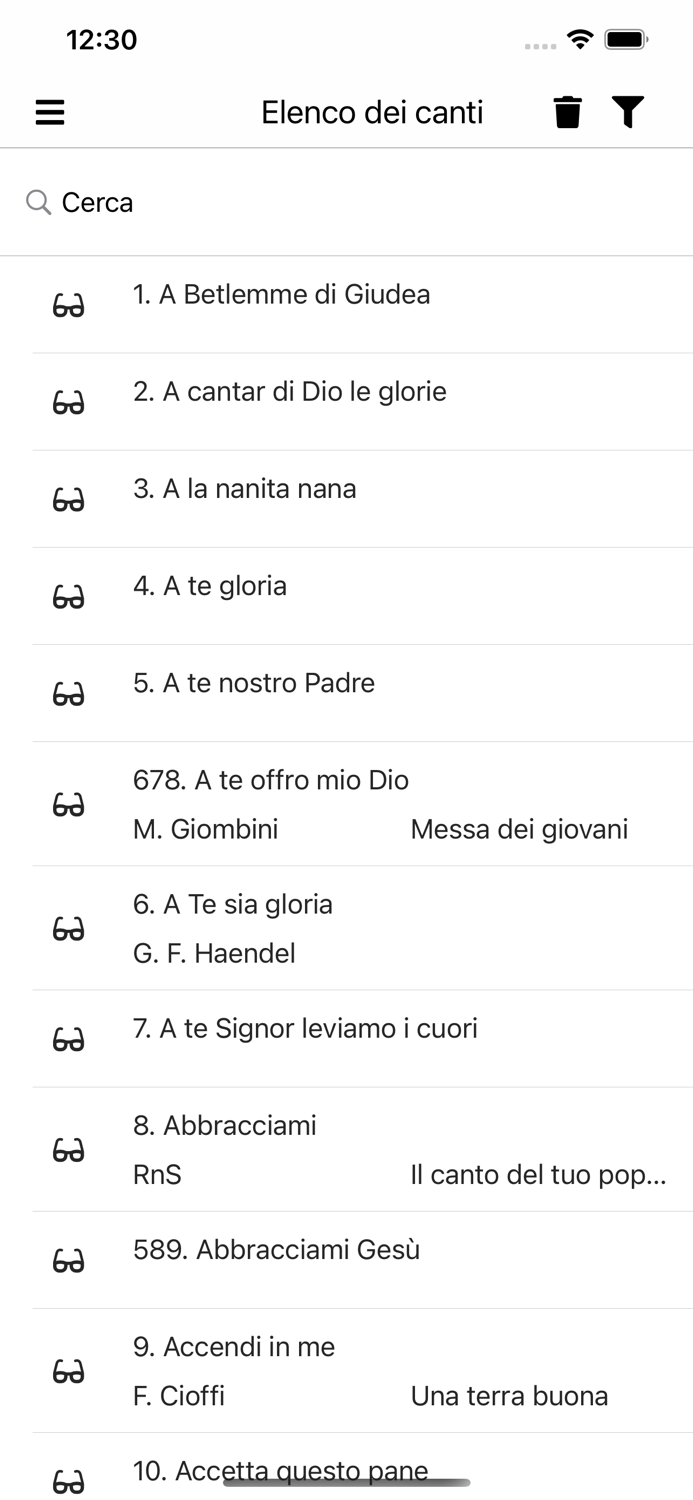Image resolution: width=693 pixels, height=1500 pixels.
Task: Open the hamburger navigation menu
Action: pyautogui.click(x=48, y=112)
